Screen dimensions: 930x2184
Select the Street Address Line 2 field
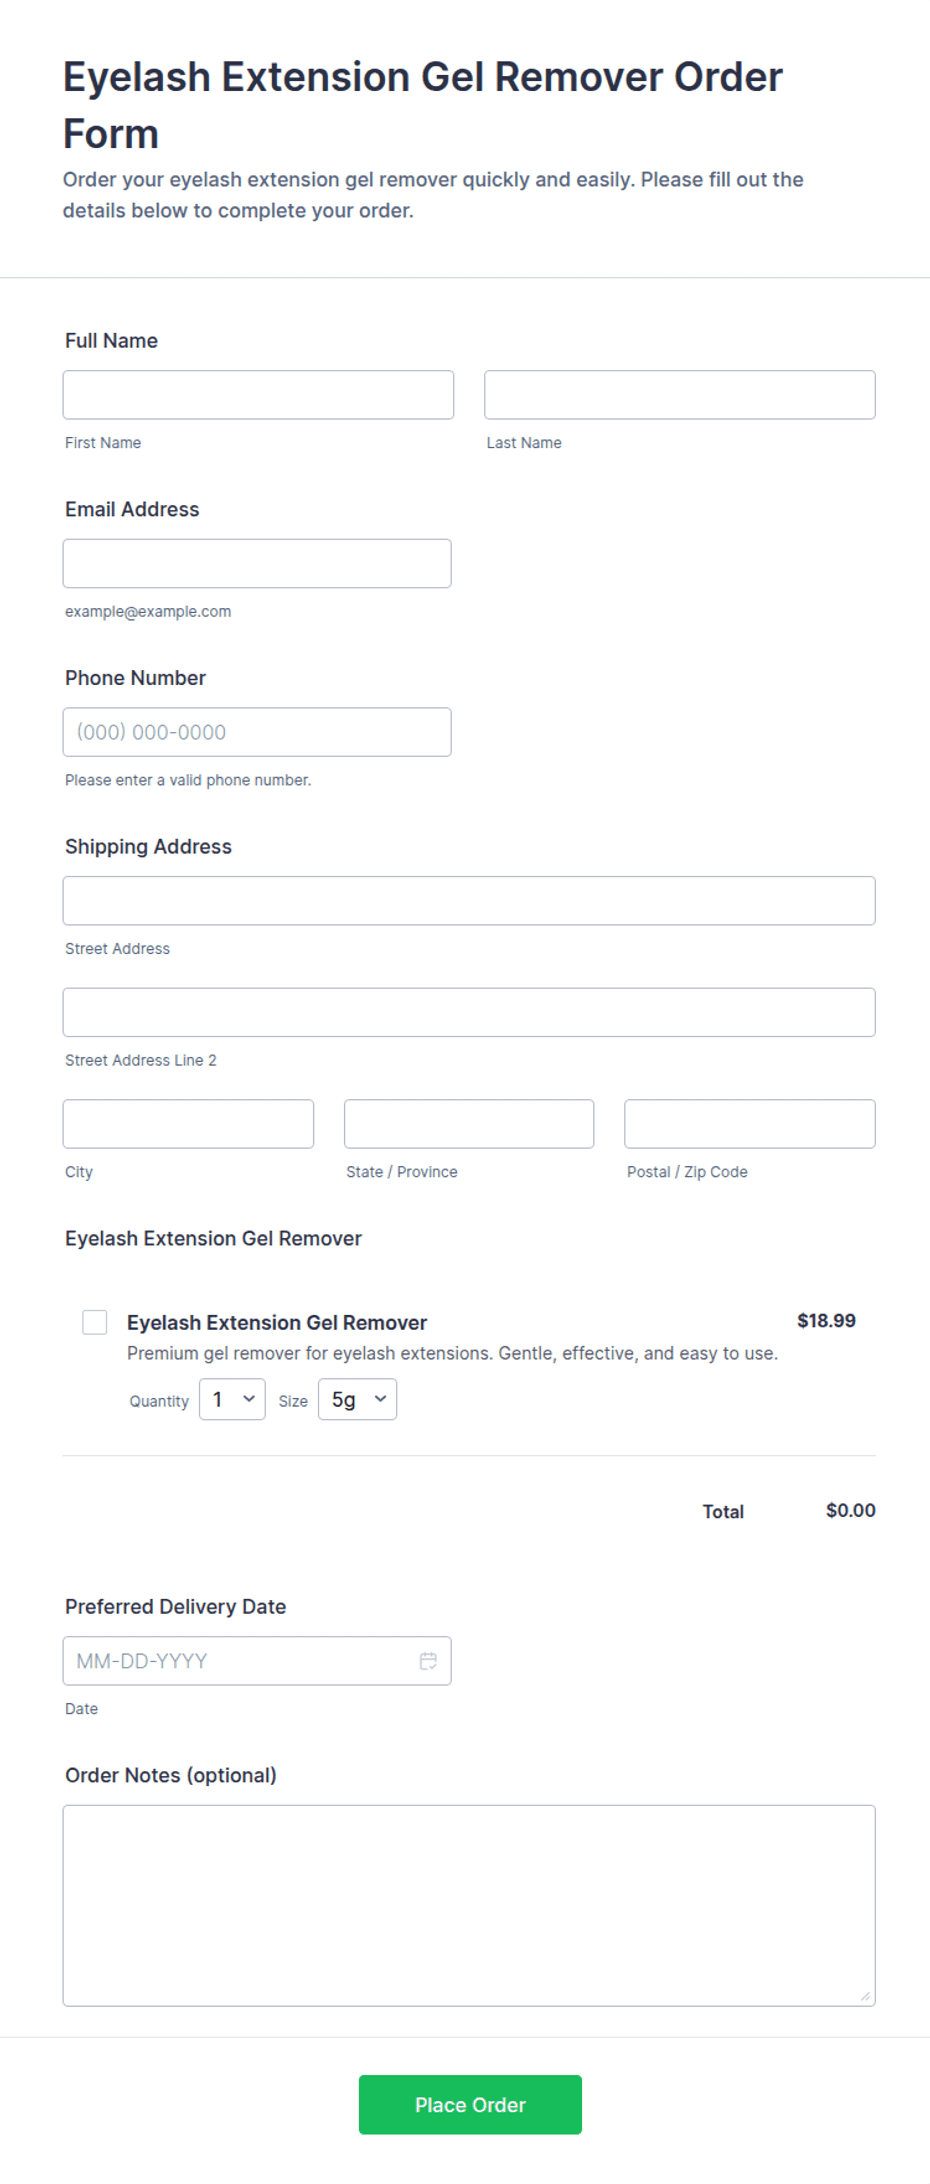pyautogui.click(x=469, y=1012)
